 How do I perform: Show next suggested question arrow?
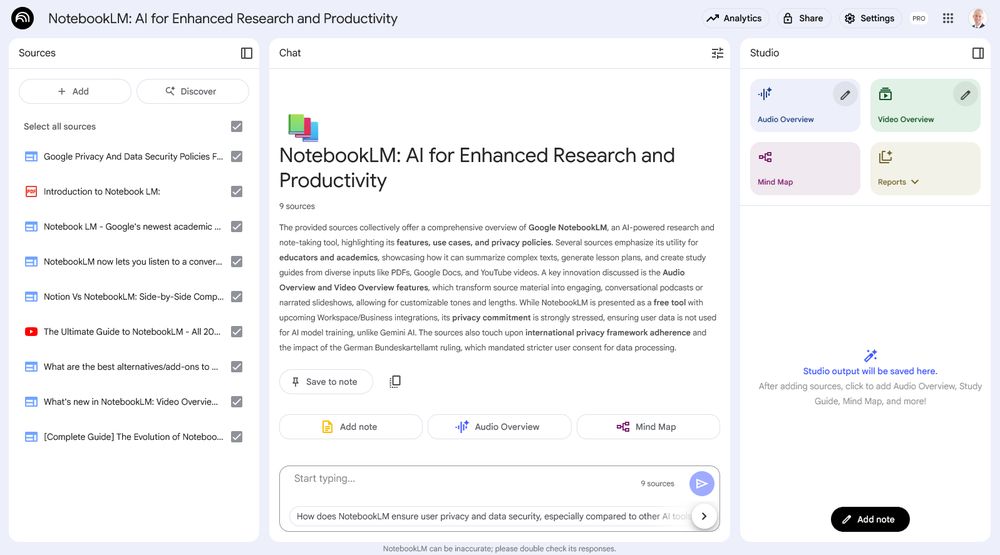tap(703, 516)
